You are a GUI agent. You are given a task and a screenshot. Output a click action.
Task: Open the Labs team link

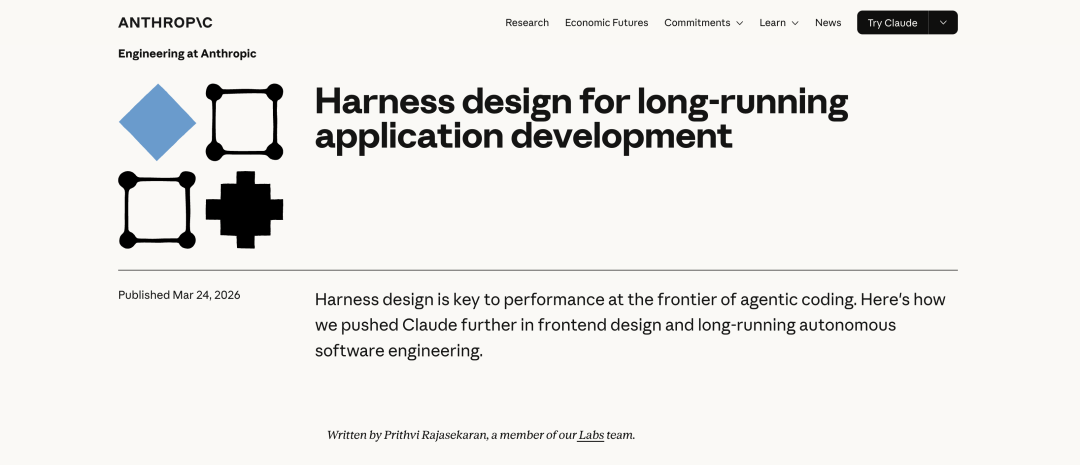(591, 435)
